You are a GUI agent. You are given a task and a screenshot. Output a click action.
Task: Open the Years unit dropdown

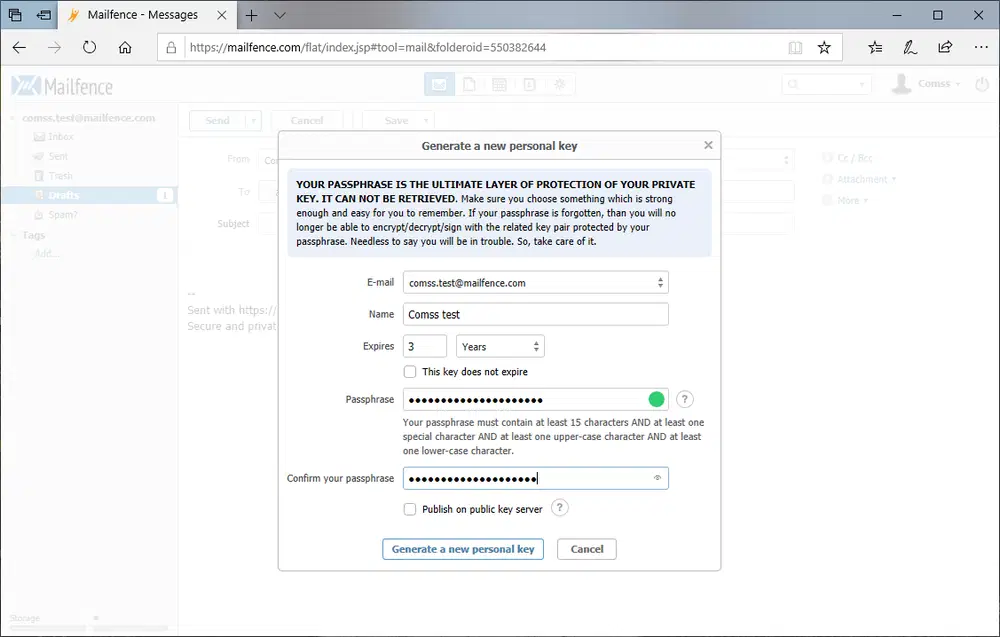500,346
